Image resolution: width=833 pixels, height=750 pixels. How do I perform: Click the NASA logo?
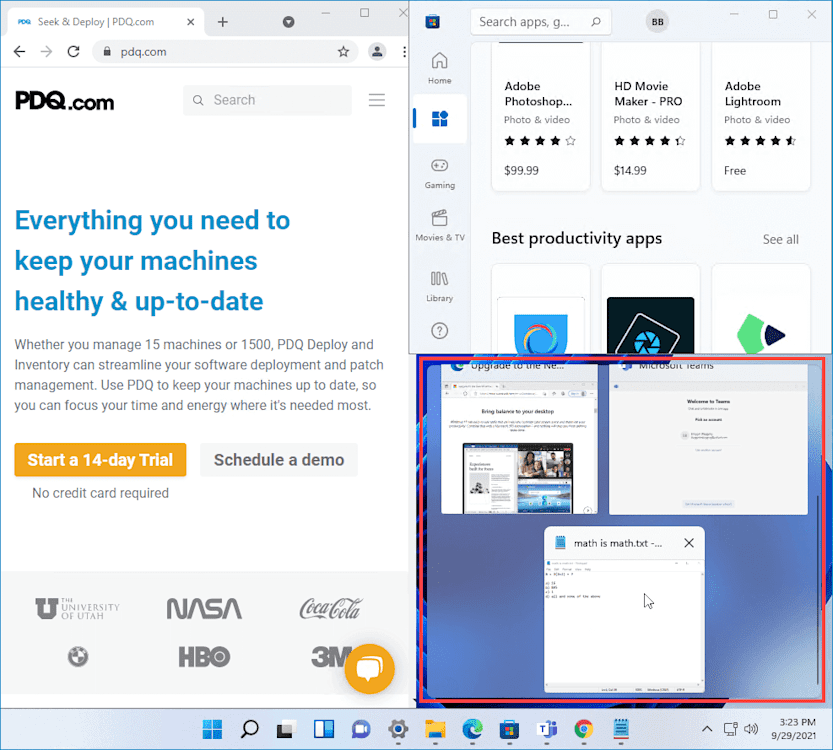point(204,609)
